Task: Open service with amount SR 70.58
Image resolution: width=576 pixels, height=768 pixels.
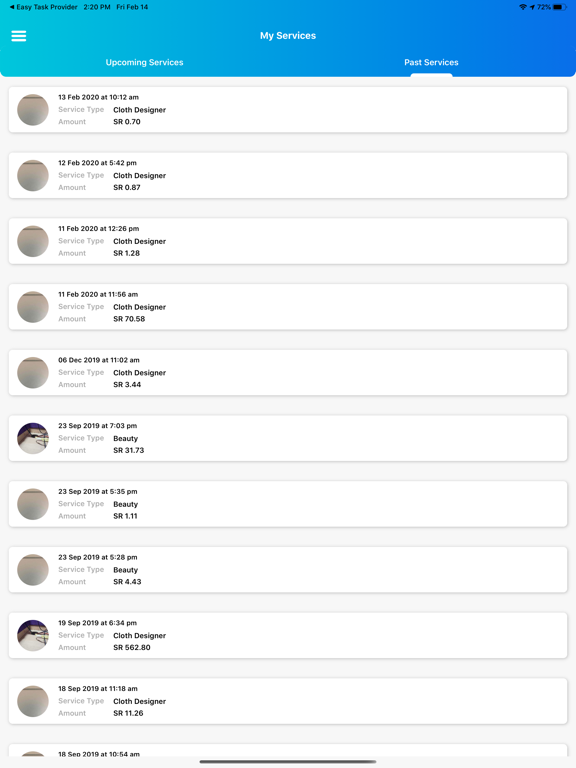Action: pyautogui.click(x=288, y=307)
